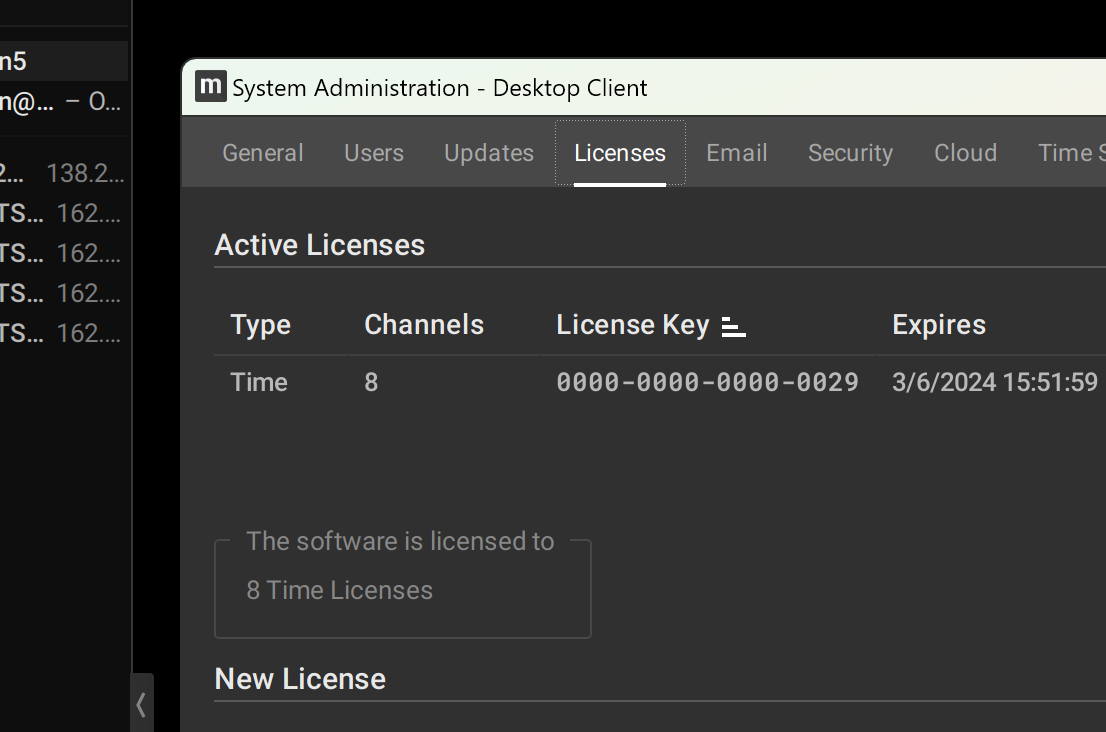1106x732 pixels.
Task: Switch to the Users tab
Action: point(374,153)
